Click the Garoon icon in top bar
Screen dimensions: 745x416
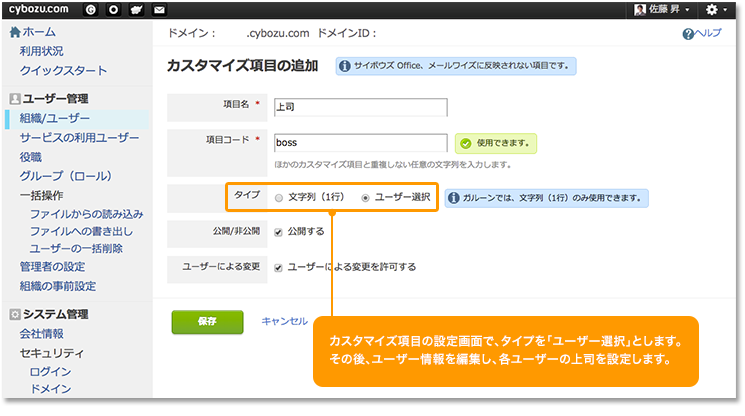coord(92,9)
